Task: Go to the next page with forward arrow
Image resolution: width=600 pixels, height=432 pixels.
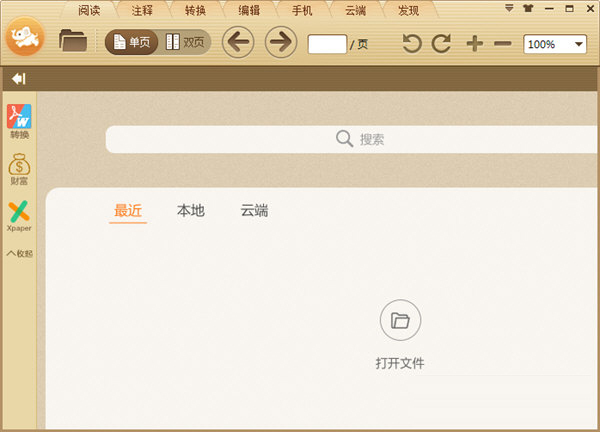Action: 281,43
